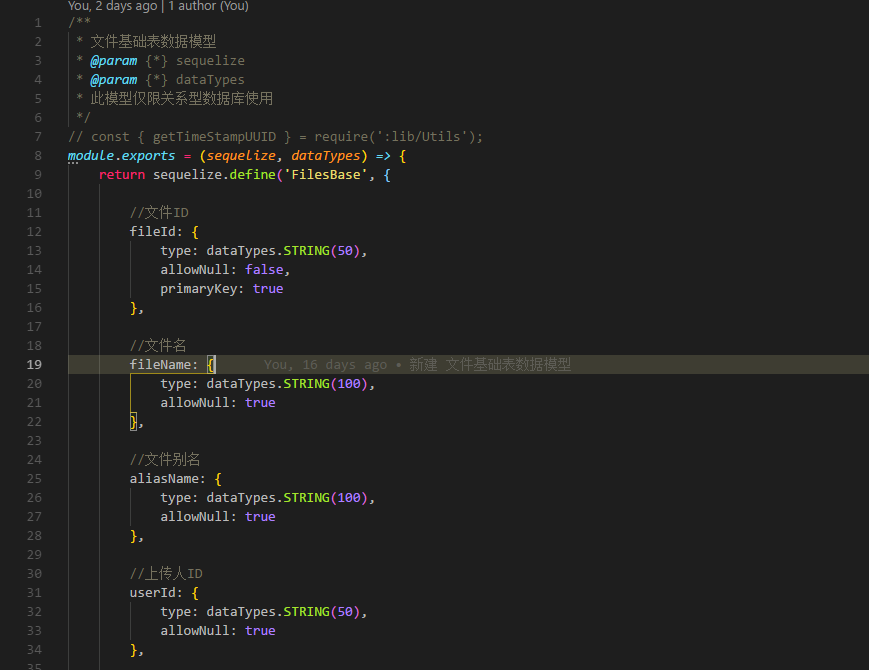Viewport: 869px width, 670px height.
Task: Place cursor on "module.exports"
Action: pyautogui.click(x=122, y=155)
